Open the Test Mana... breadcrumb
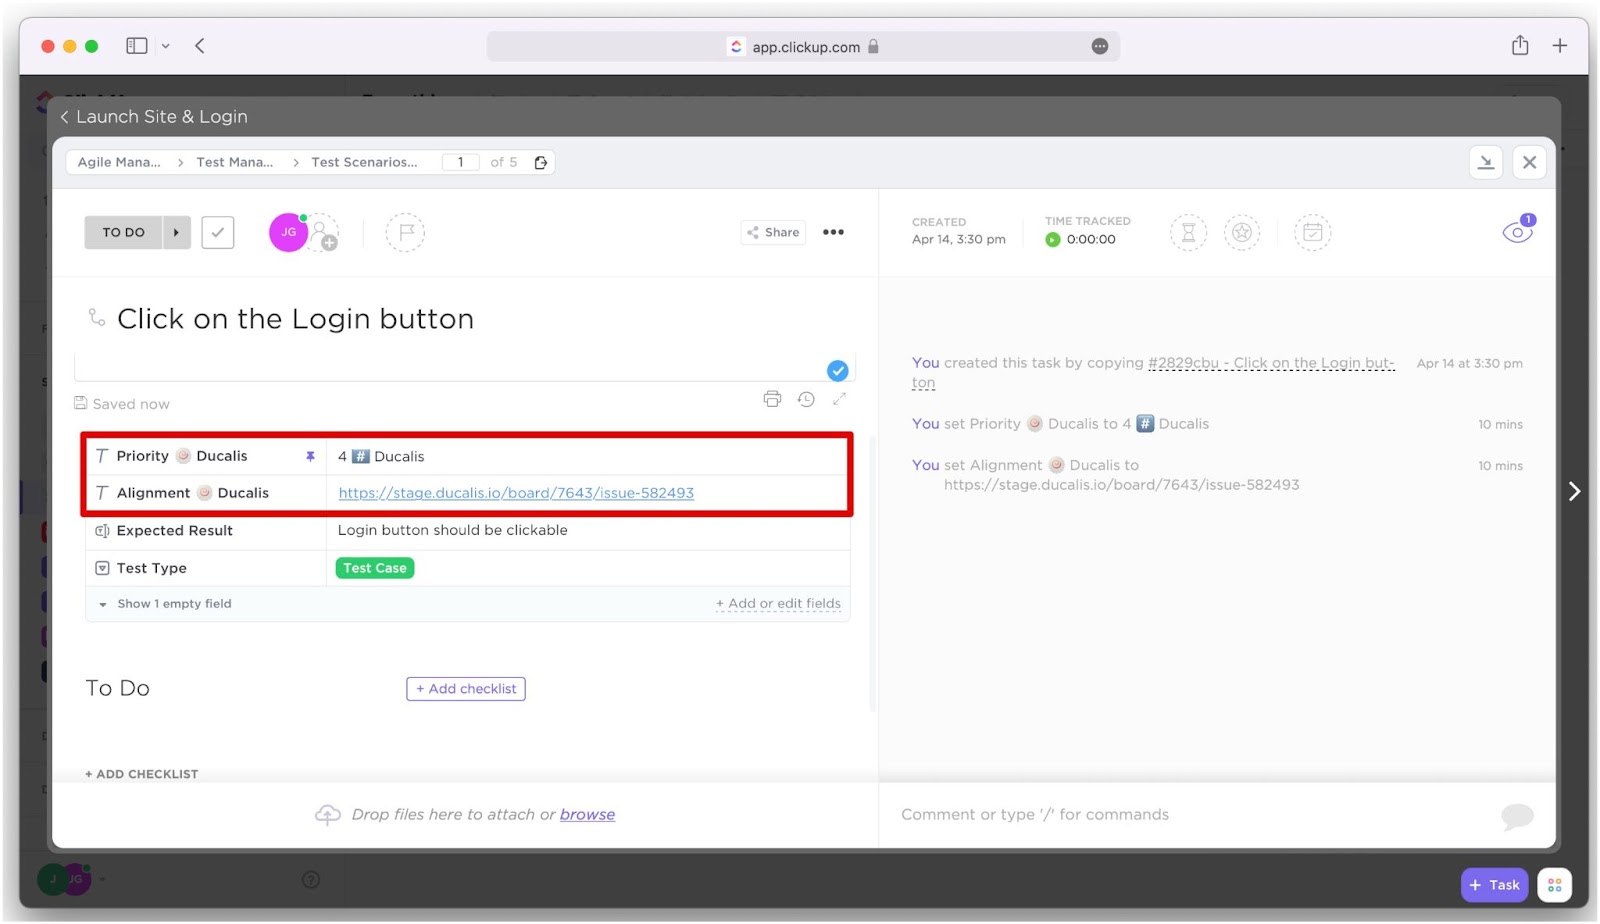 coord(235,162)
